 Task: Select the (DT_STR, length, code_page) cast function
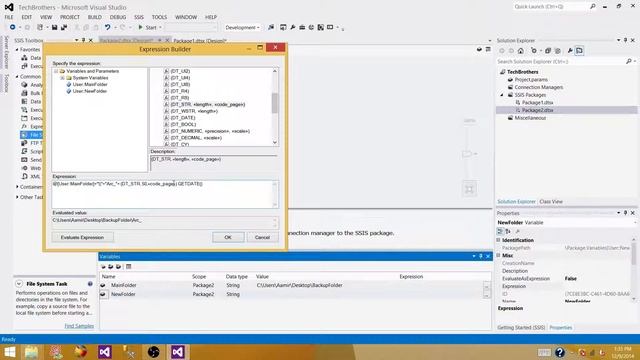(208, 104)
